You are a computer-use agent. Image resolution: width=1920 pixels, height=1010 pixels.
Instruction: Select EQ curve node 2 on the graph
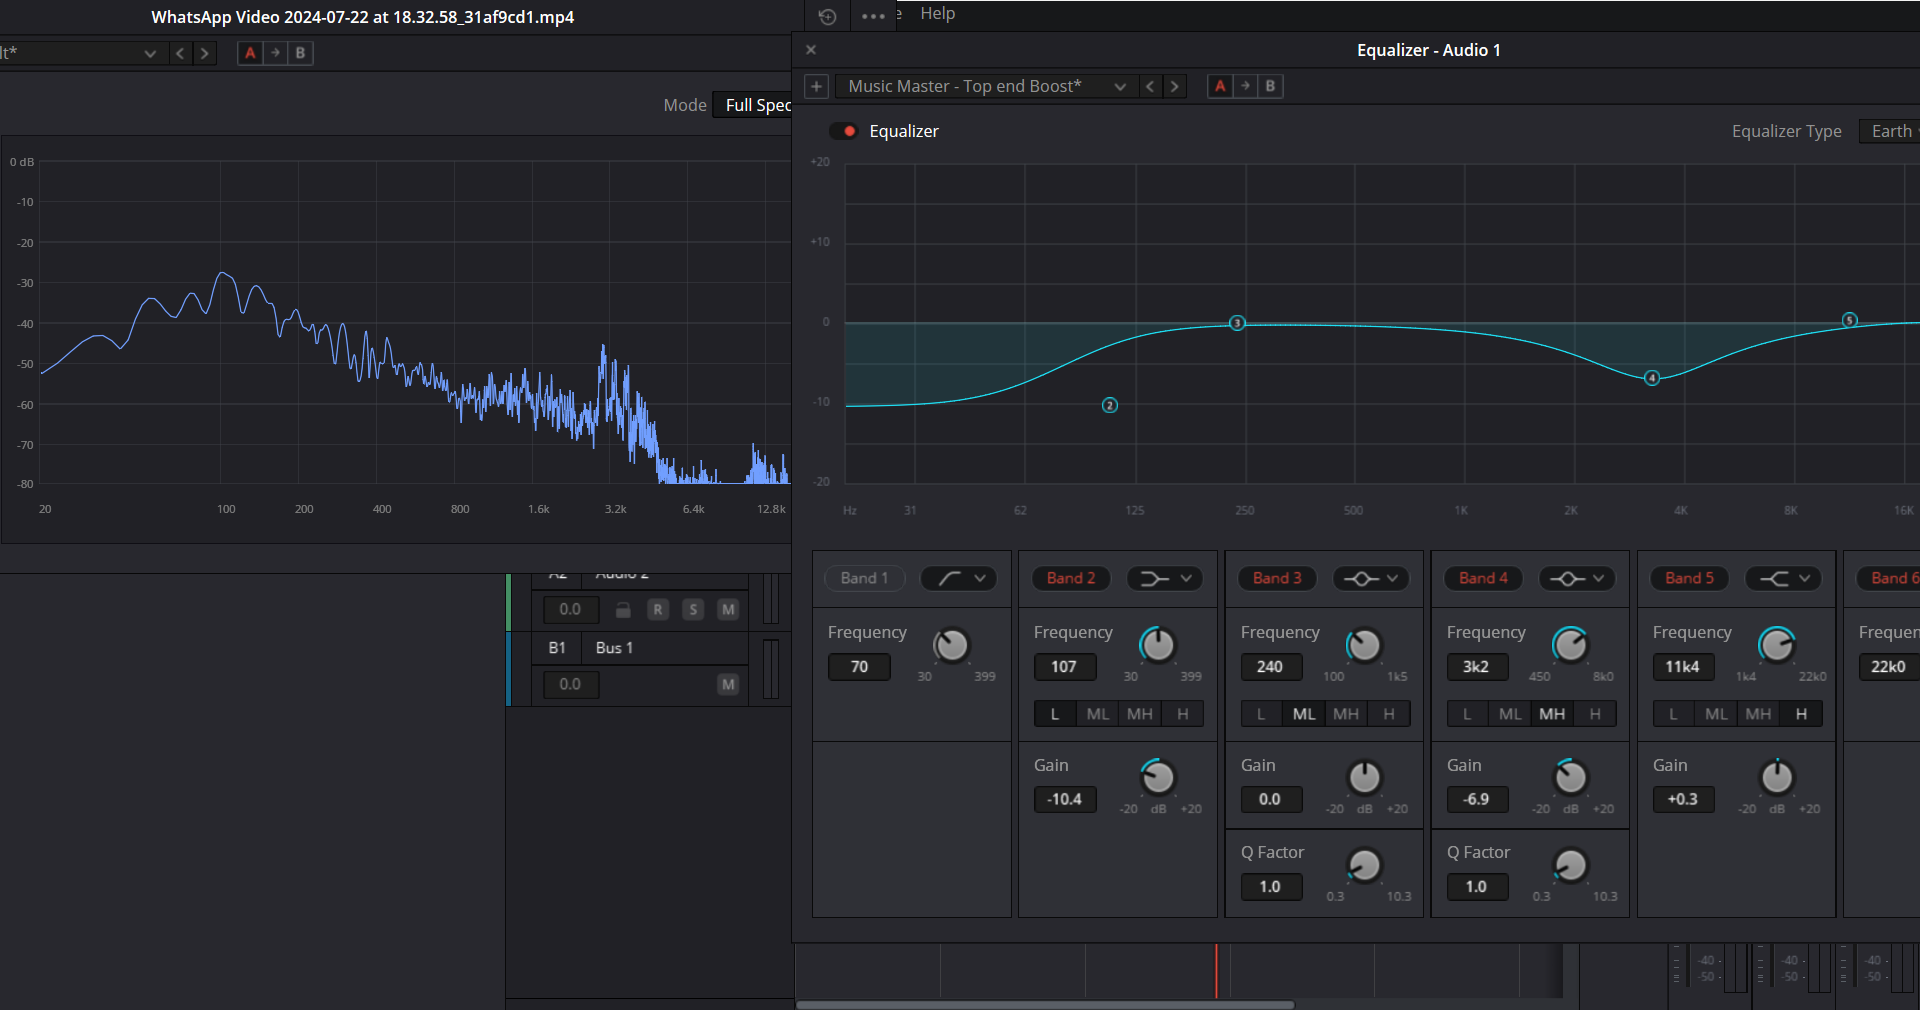click(x=1110, y=405)
